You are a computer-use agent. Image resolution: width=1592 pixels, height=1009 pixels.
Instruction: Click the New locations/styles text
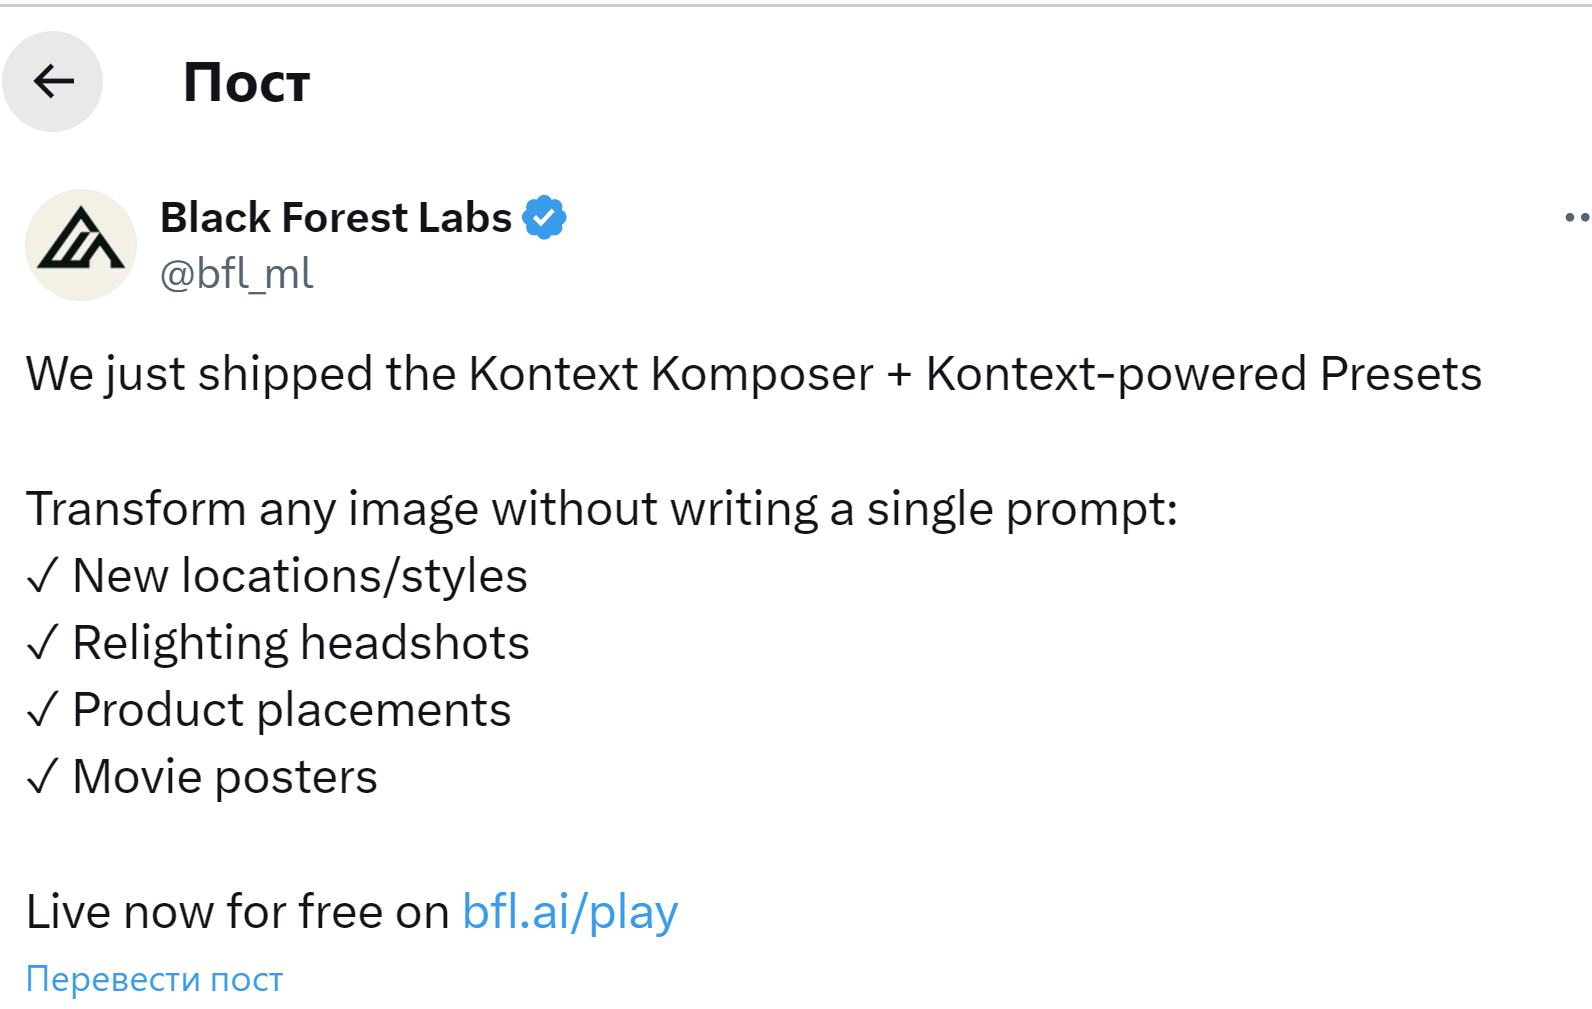pyautogui.click(x=300, y=576)
